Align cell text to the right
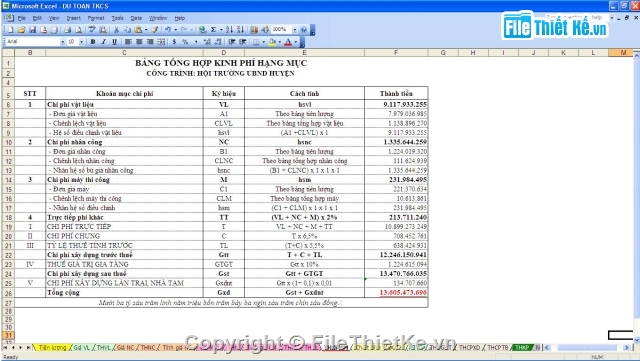 click(150, 42)
